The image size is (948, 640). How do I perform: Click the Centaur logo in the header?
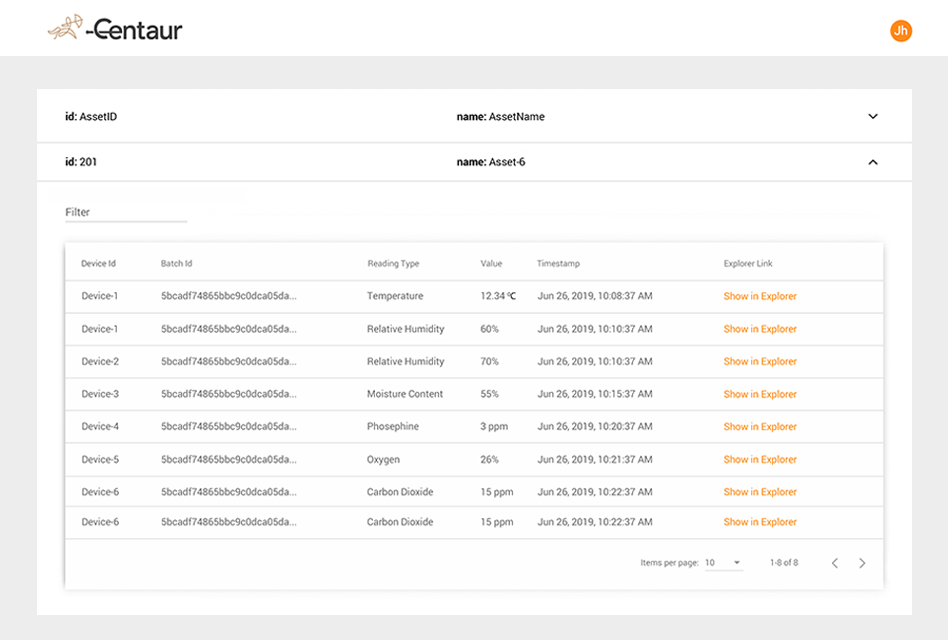click(x=115, y=29)
